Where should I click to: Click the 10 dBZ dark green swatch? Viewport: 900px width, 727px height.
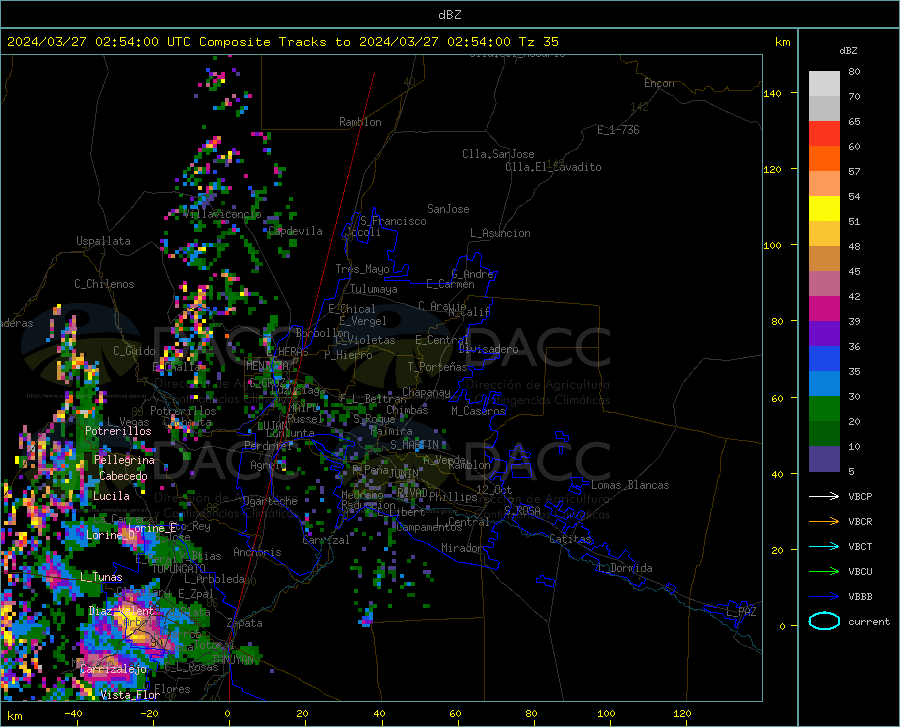824,434
